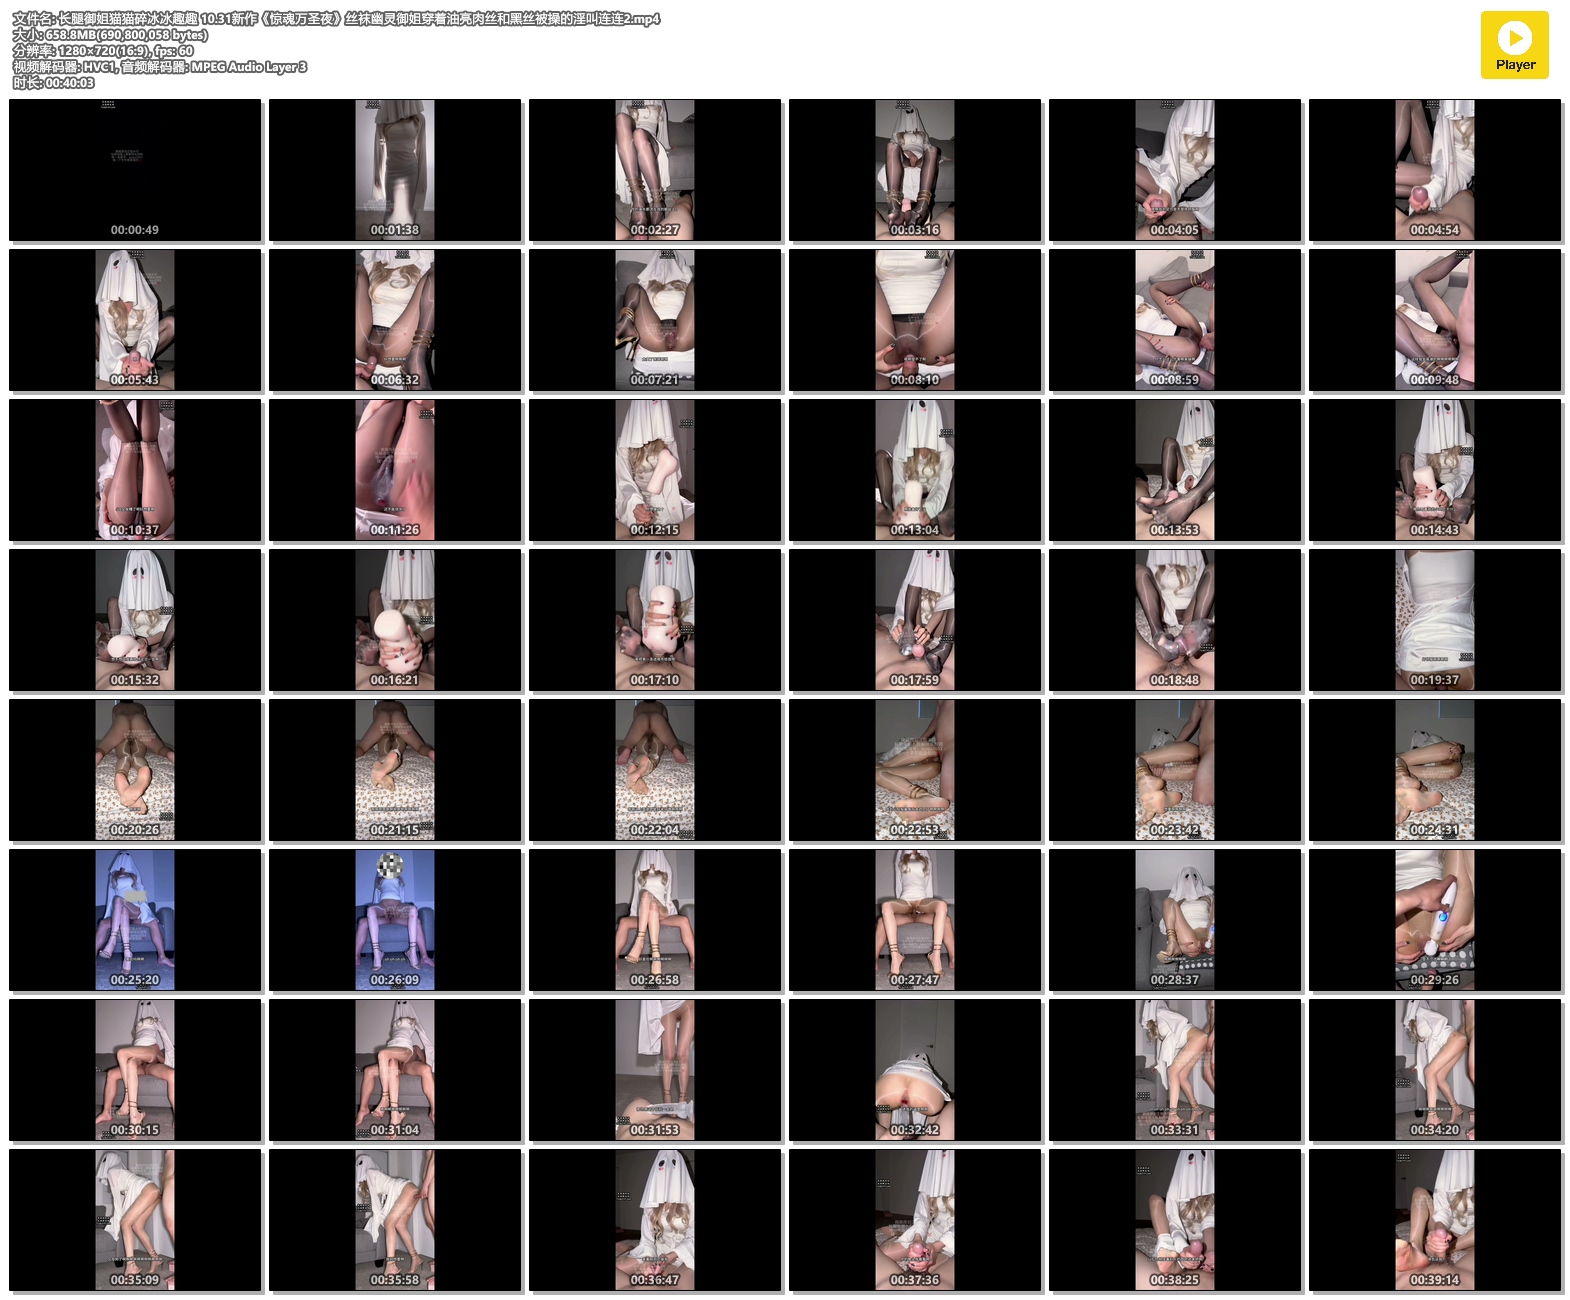Click the resolution 1280×720 info line

(103, 51)
